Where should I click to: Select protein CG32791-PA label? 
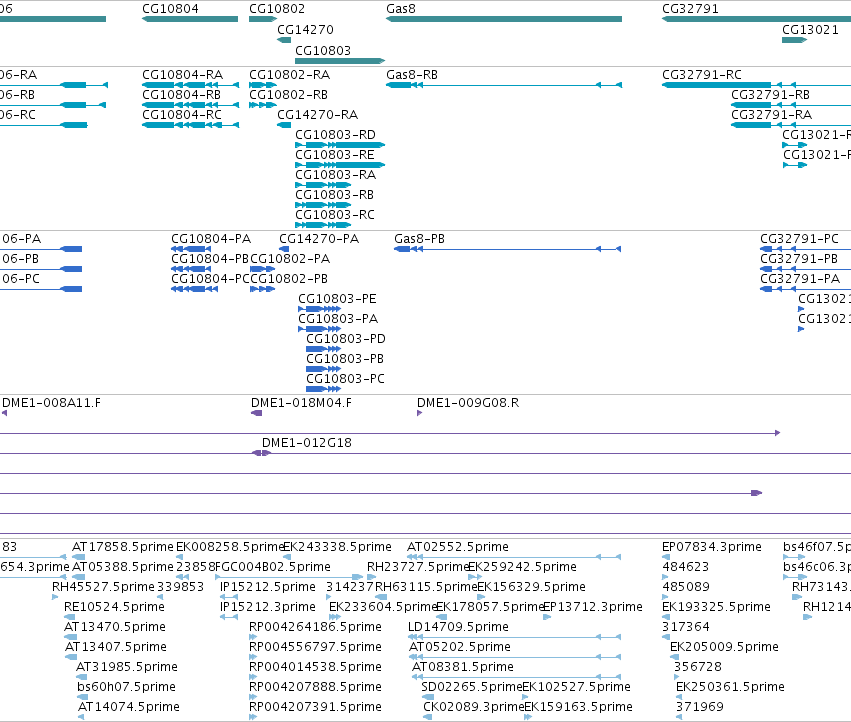[800, 279]
